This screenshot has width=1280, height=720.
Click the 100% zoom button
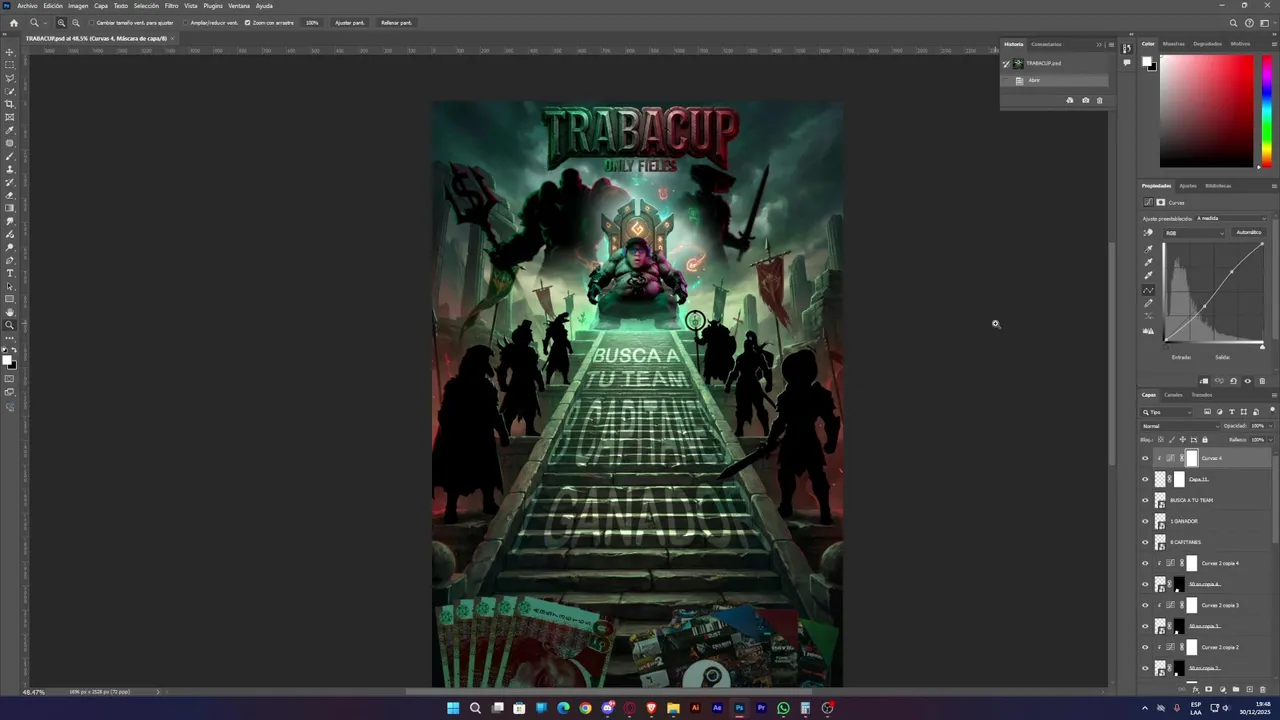click(x=312, y=22)
